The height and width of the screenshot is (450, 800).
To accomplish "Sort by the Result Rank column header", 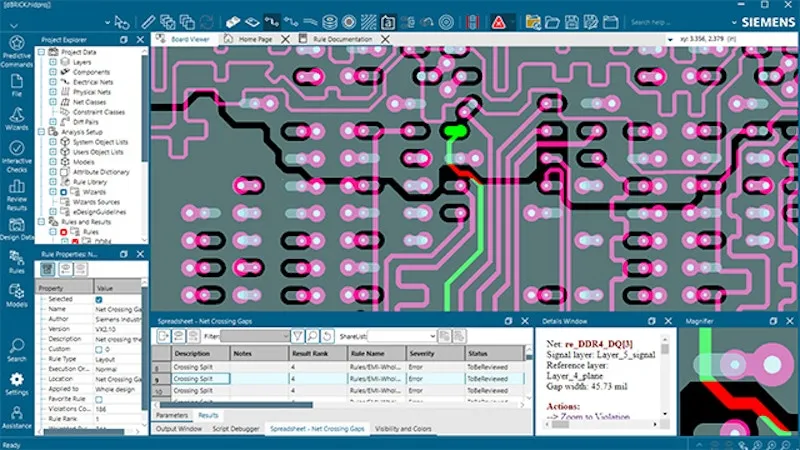I will coord(318,353).
